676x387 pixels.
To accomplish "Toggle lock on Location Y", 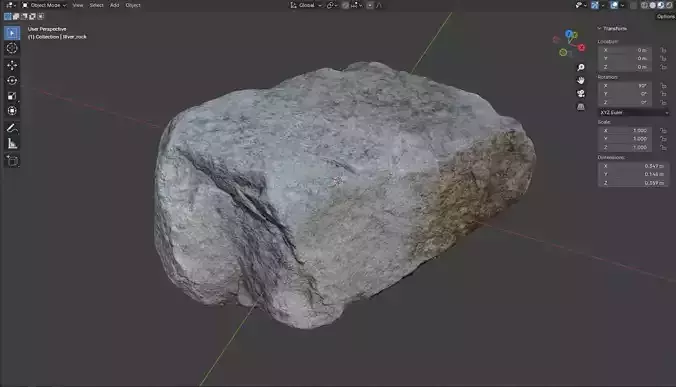I will (663, 58).
